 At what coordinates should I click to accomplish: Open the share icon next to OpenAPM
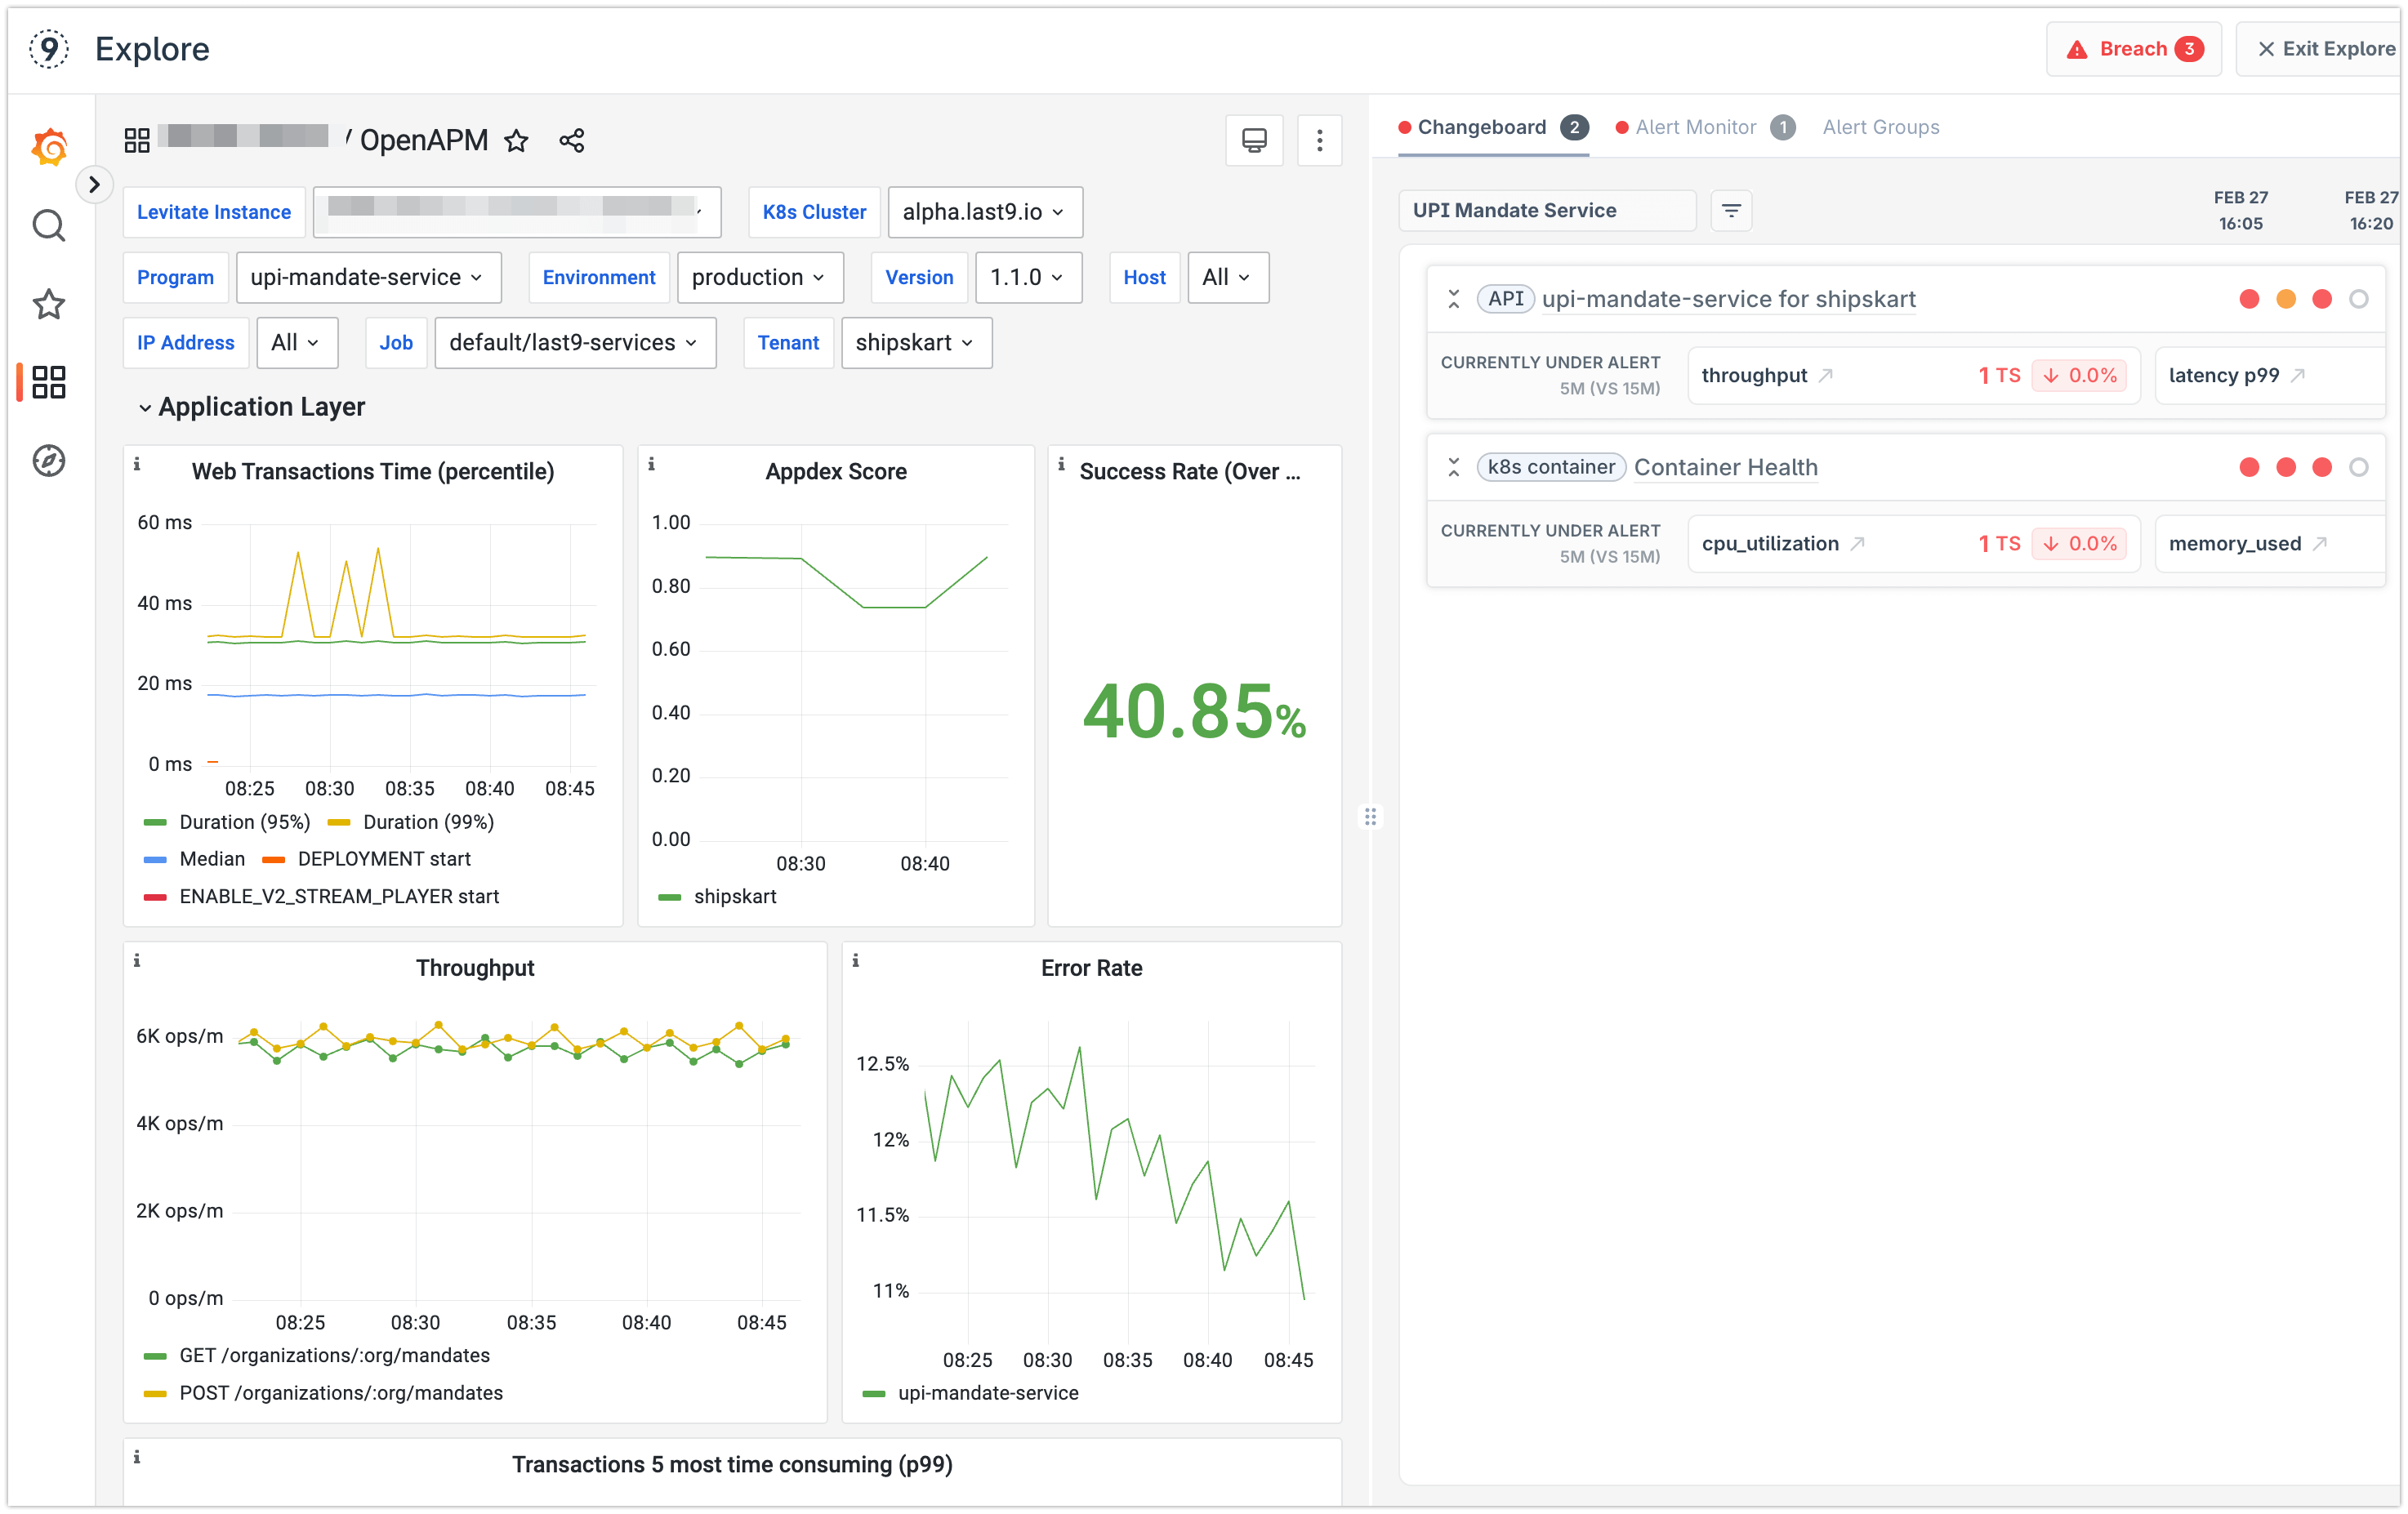pos(571,140)
